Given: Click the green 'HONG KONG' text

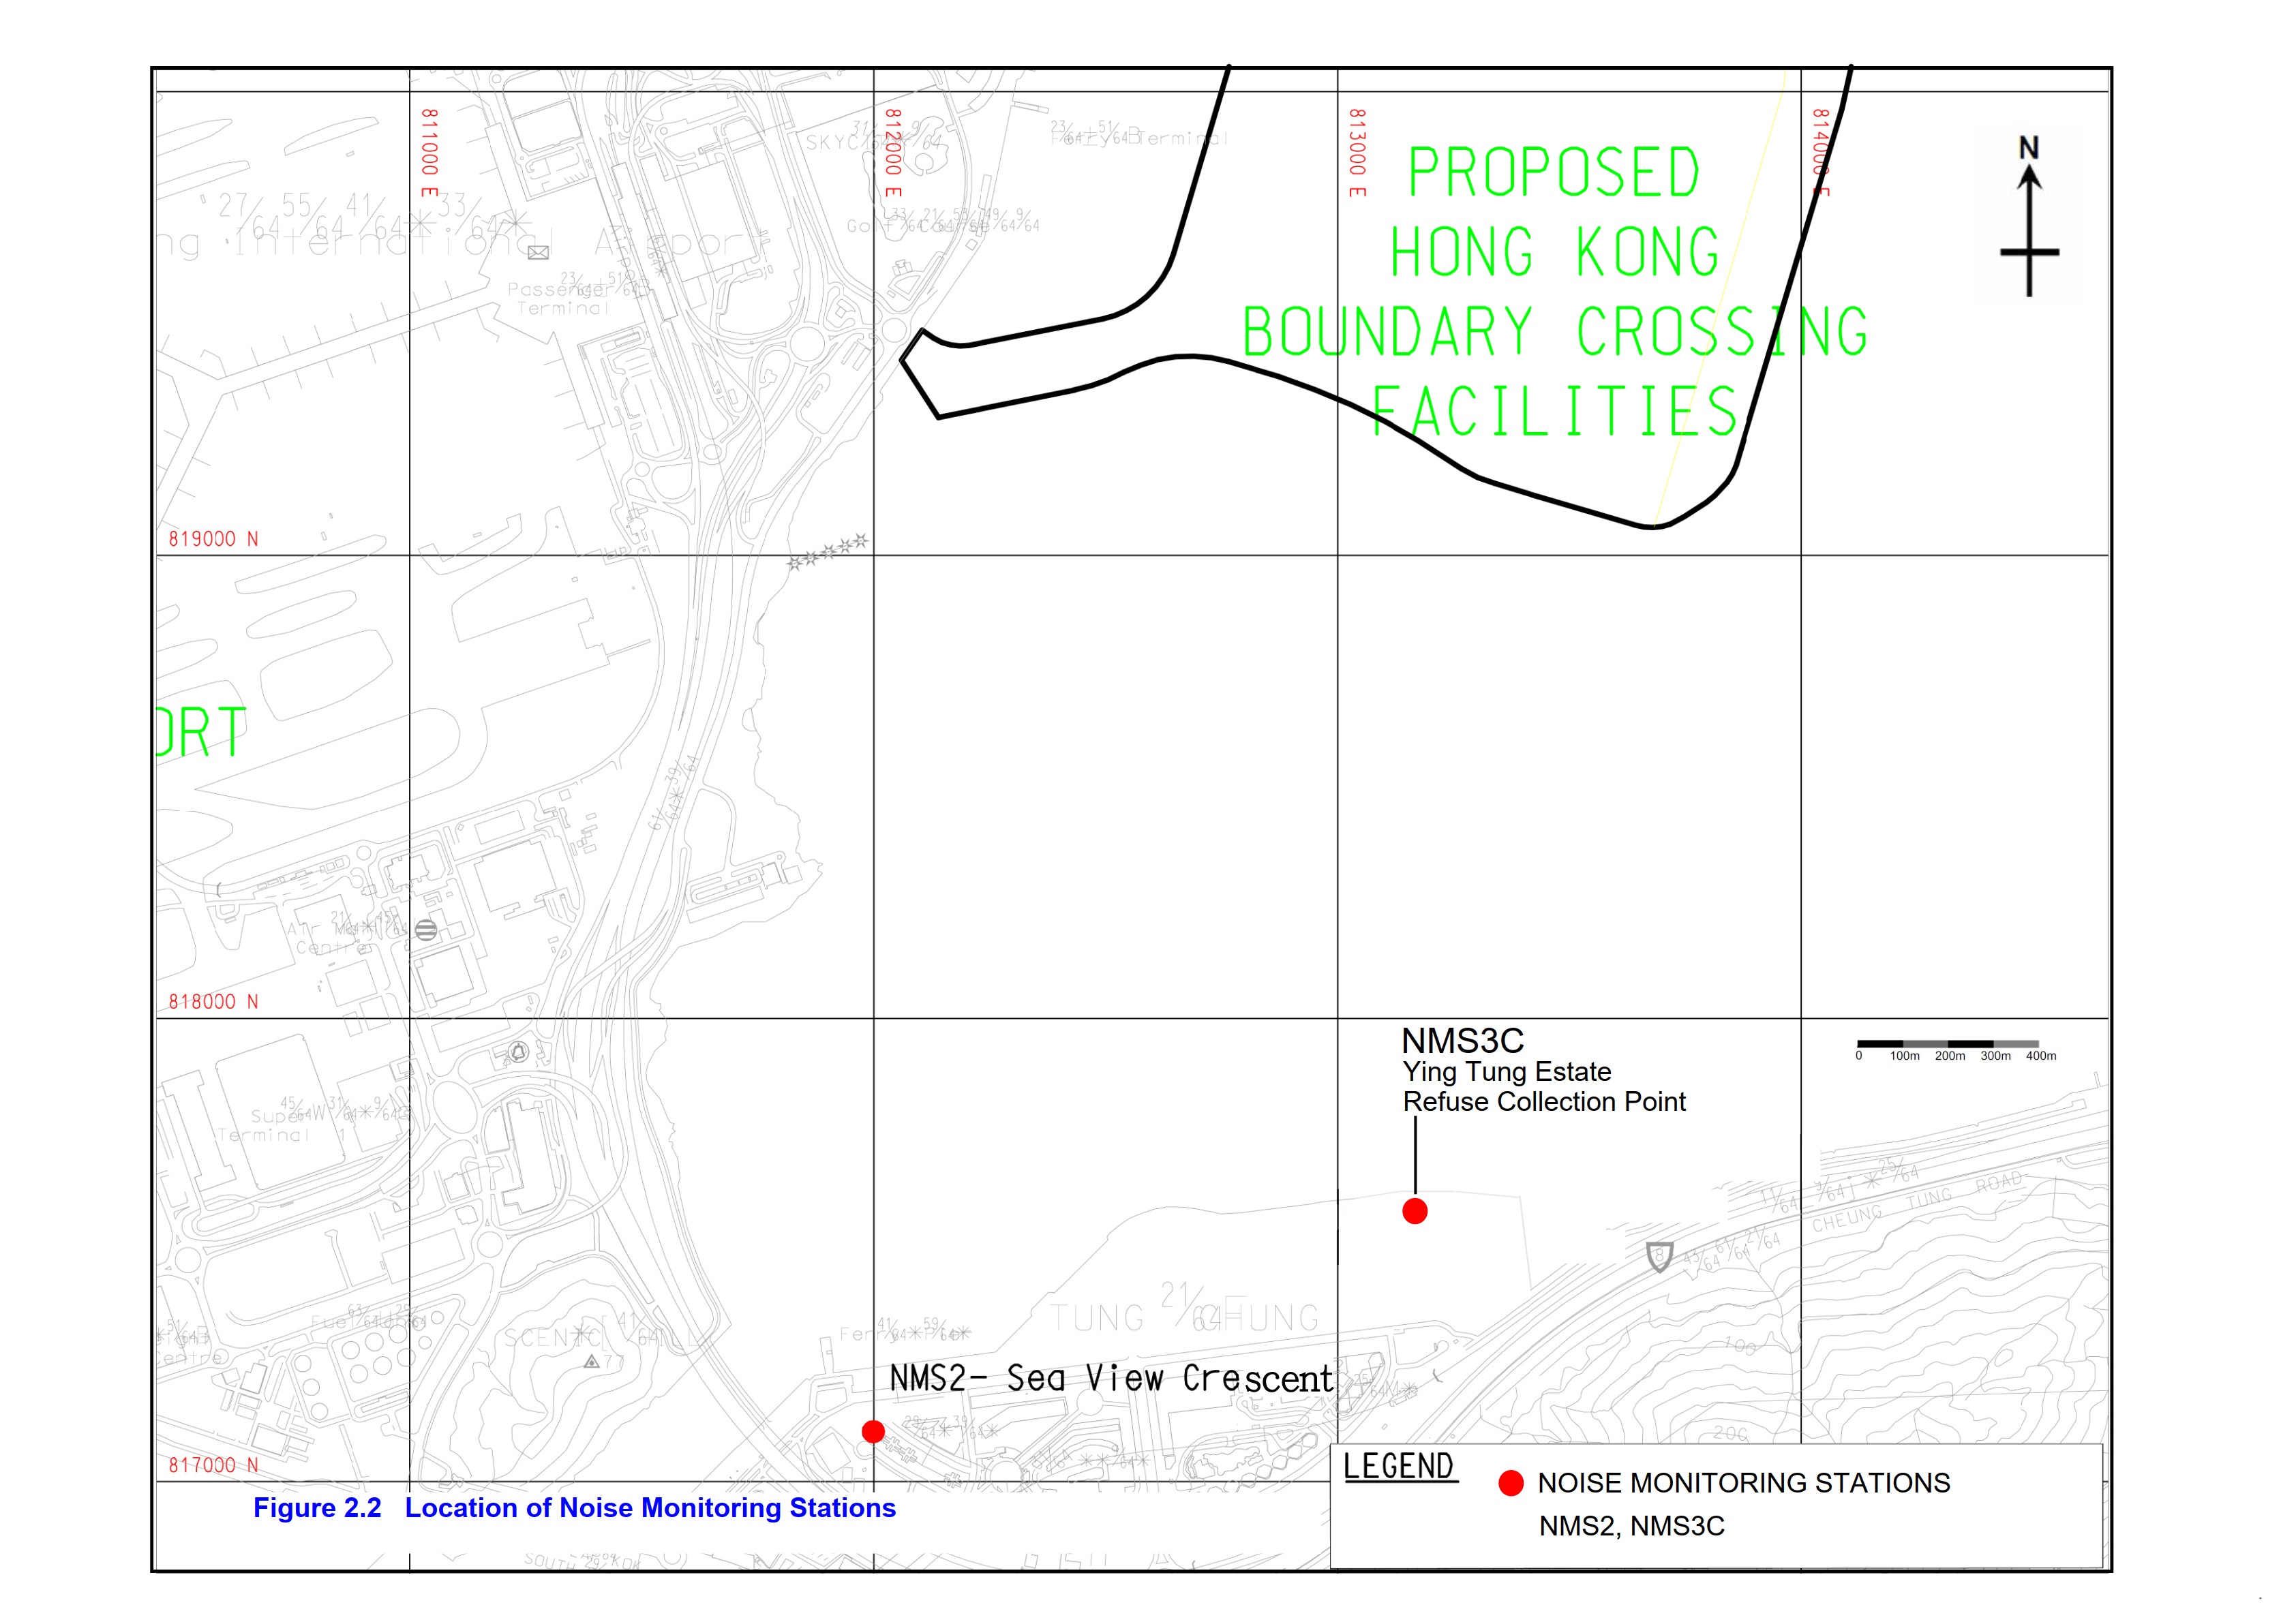Looking at the screenshot, I should [x=1555, y=251].
